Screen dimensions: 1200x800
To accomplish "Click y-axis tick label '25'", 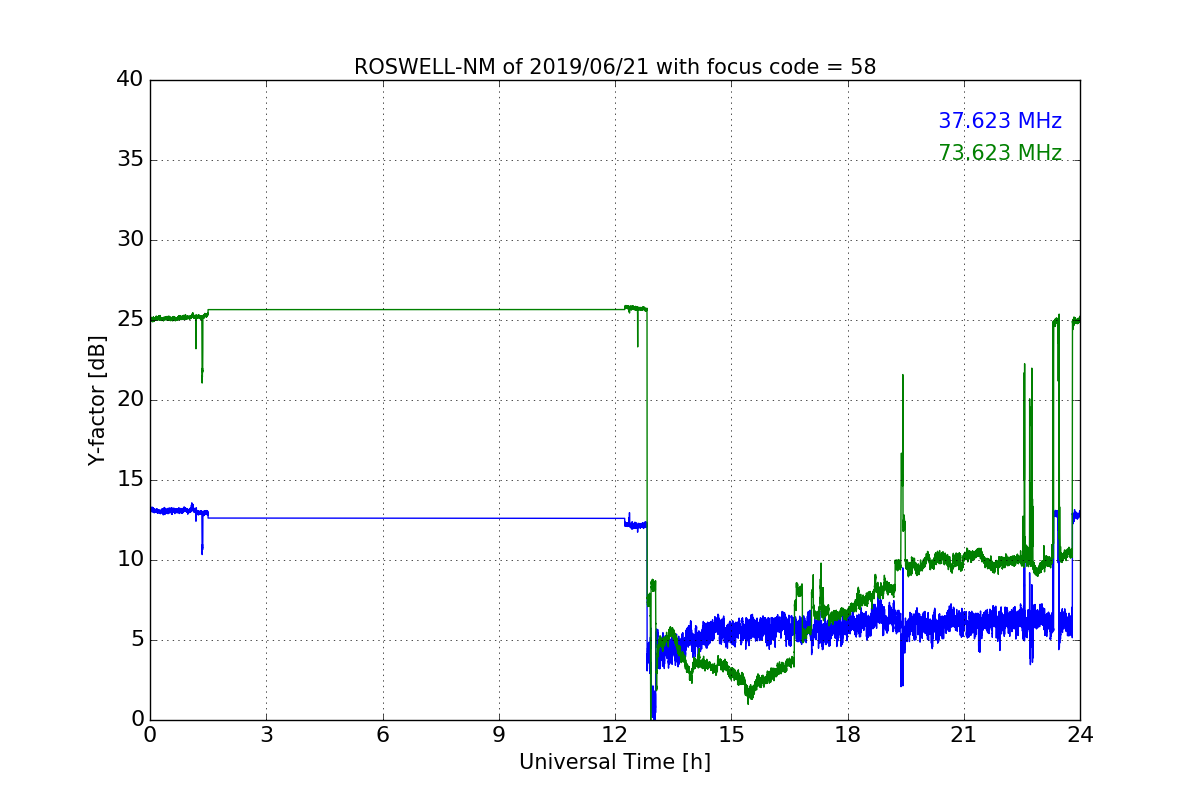I will (131, 320).
